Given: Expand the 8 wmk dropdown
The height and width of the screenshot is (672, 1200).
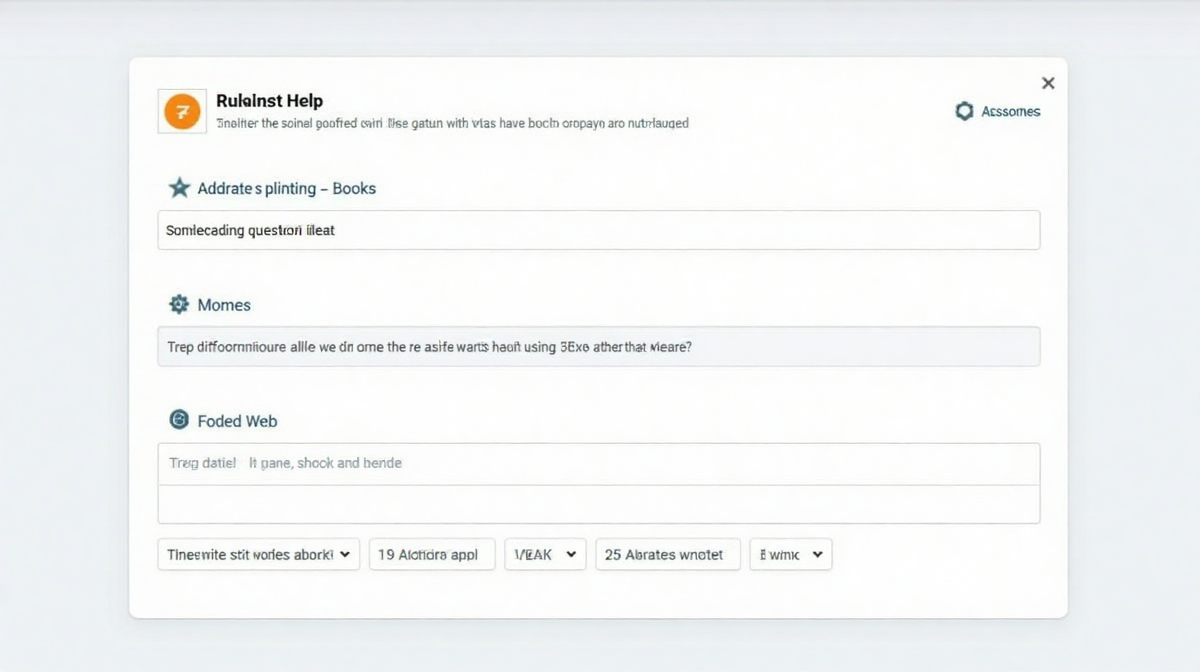Looking at the screenshot, I should pos(790,554).
